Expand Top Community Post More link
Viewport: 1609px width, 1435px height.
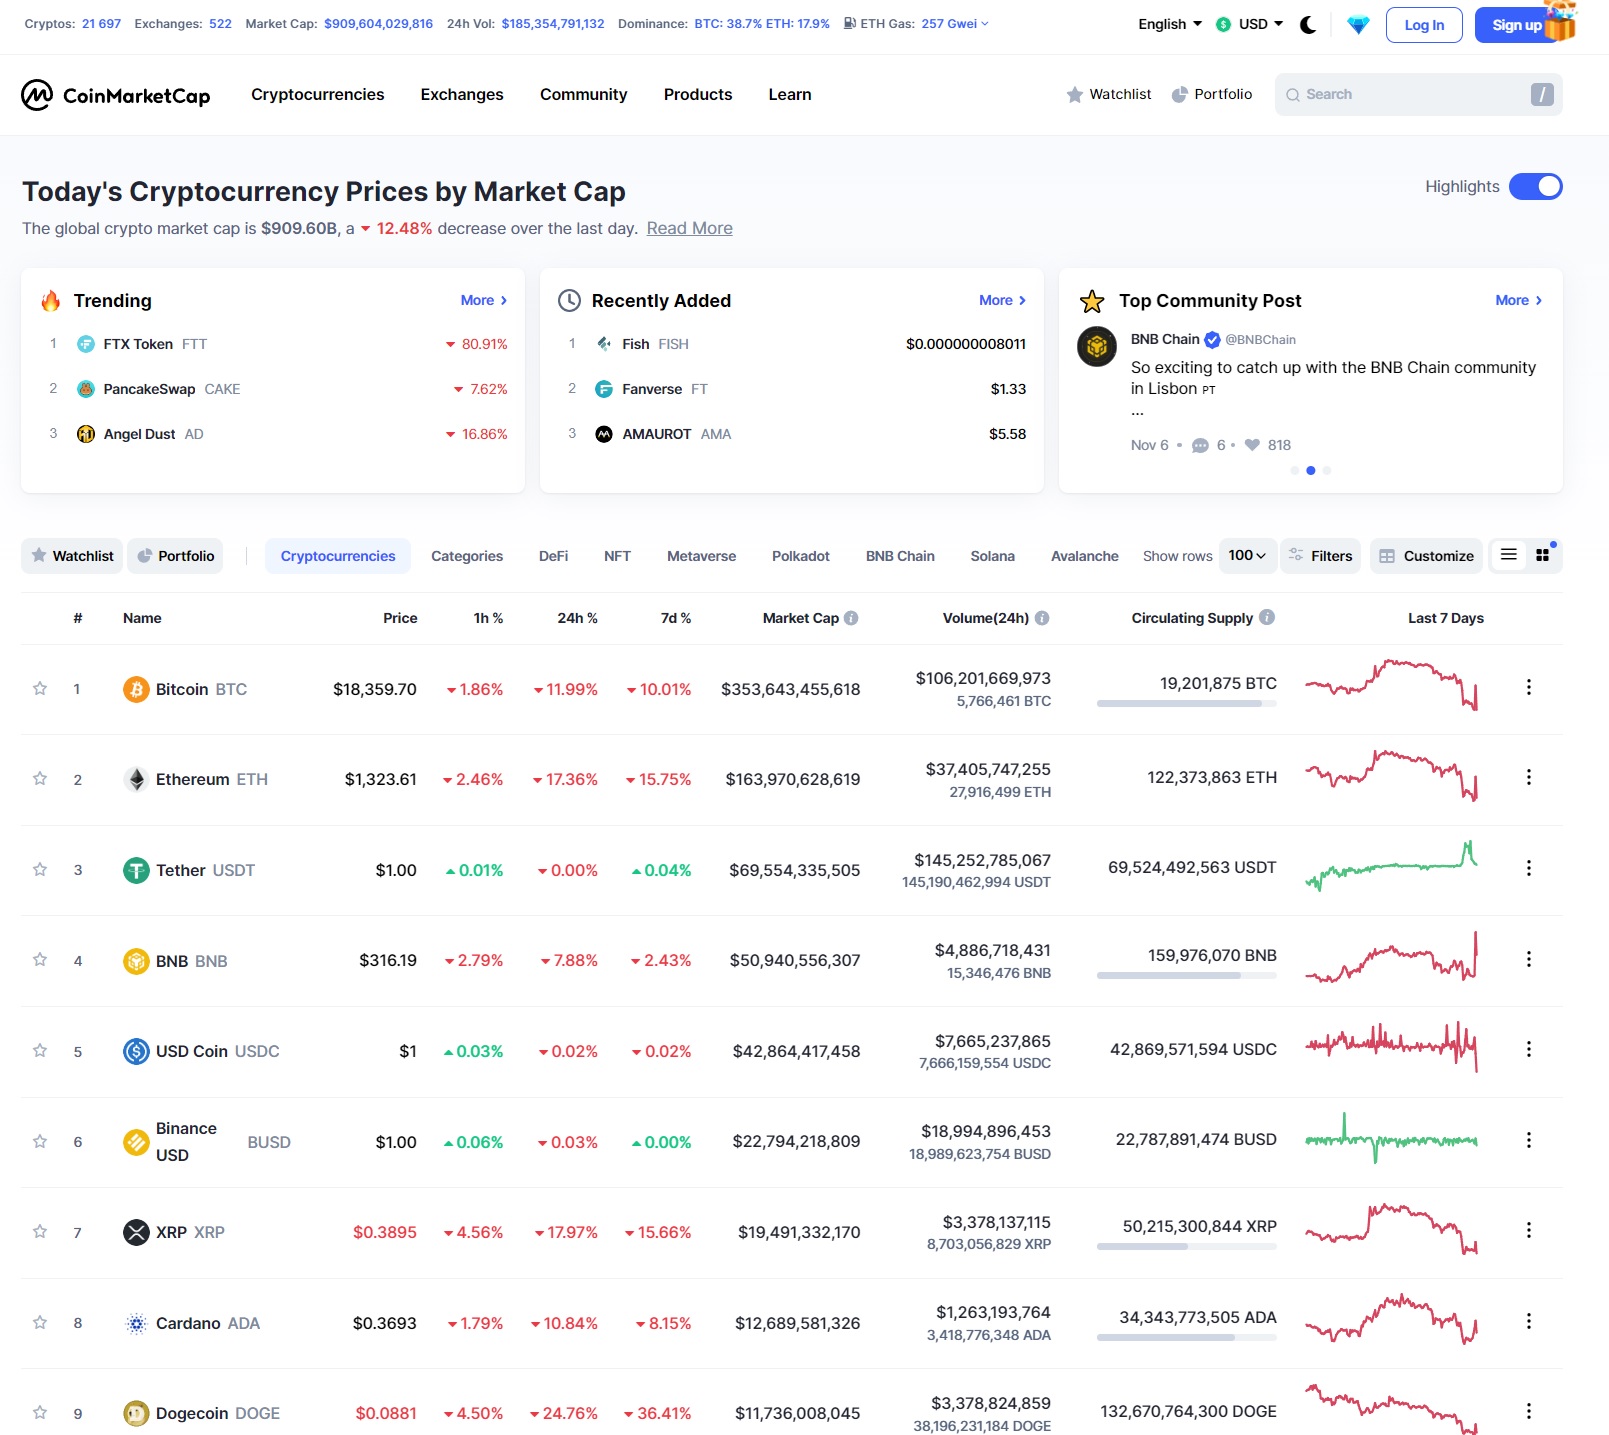tap(1519, 300)
